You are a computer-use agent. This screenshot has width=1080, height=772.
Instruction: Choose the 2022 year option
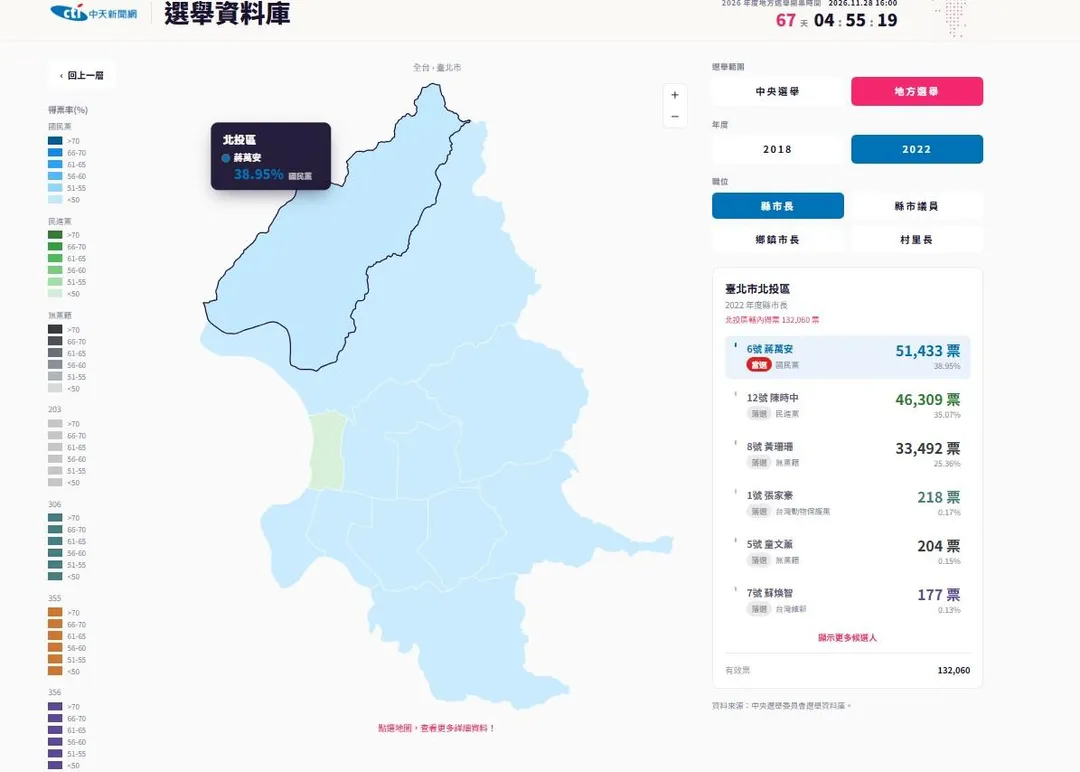coord(917,149)
